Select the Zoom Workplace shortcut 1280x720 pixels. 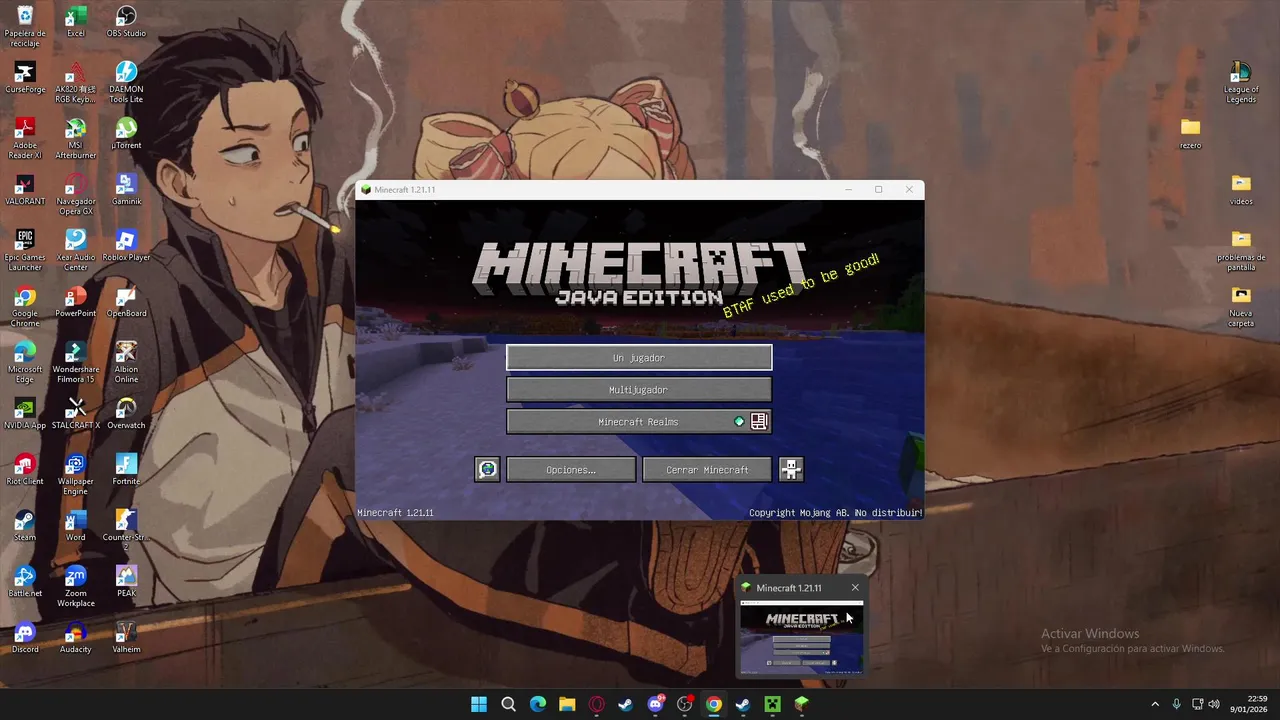(75, 587)
